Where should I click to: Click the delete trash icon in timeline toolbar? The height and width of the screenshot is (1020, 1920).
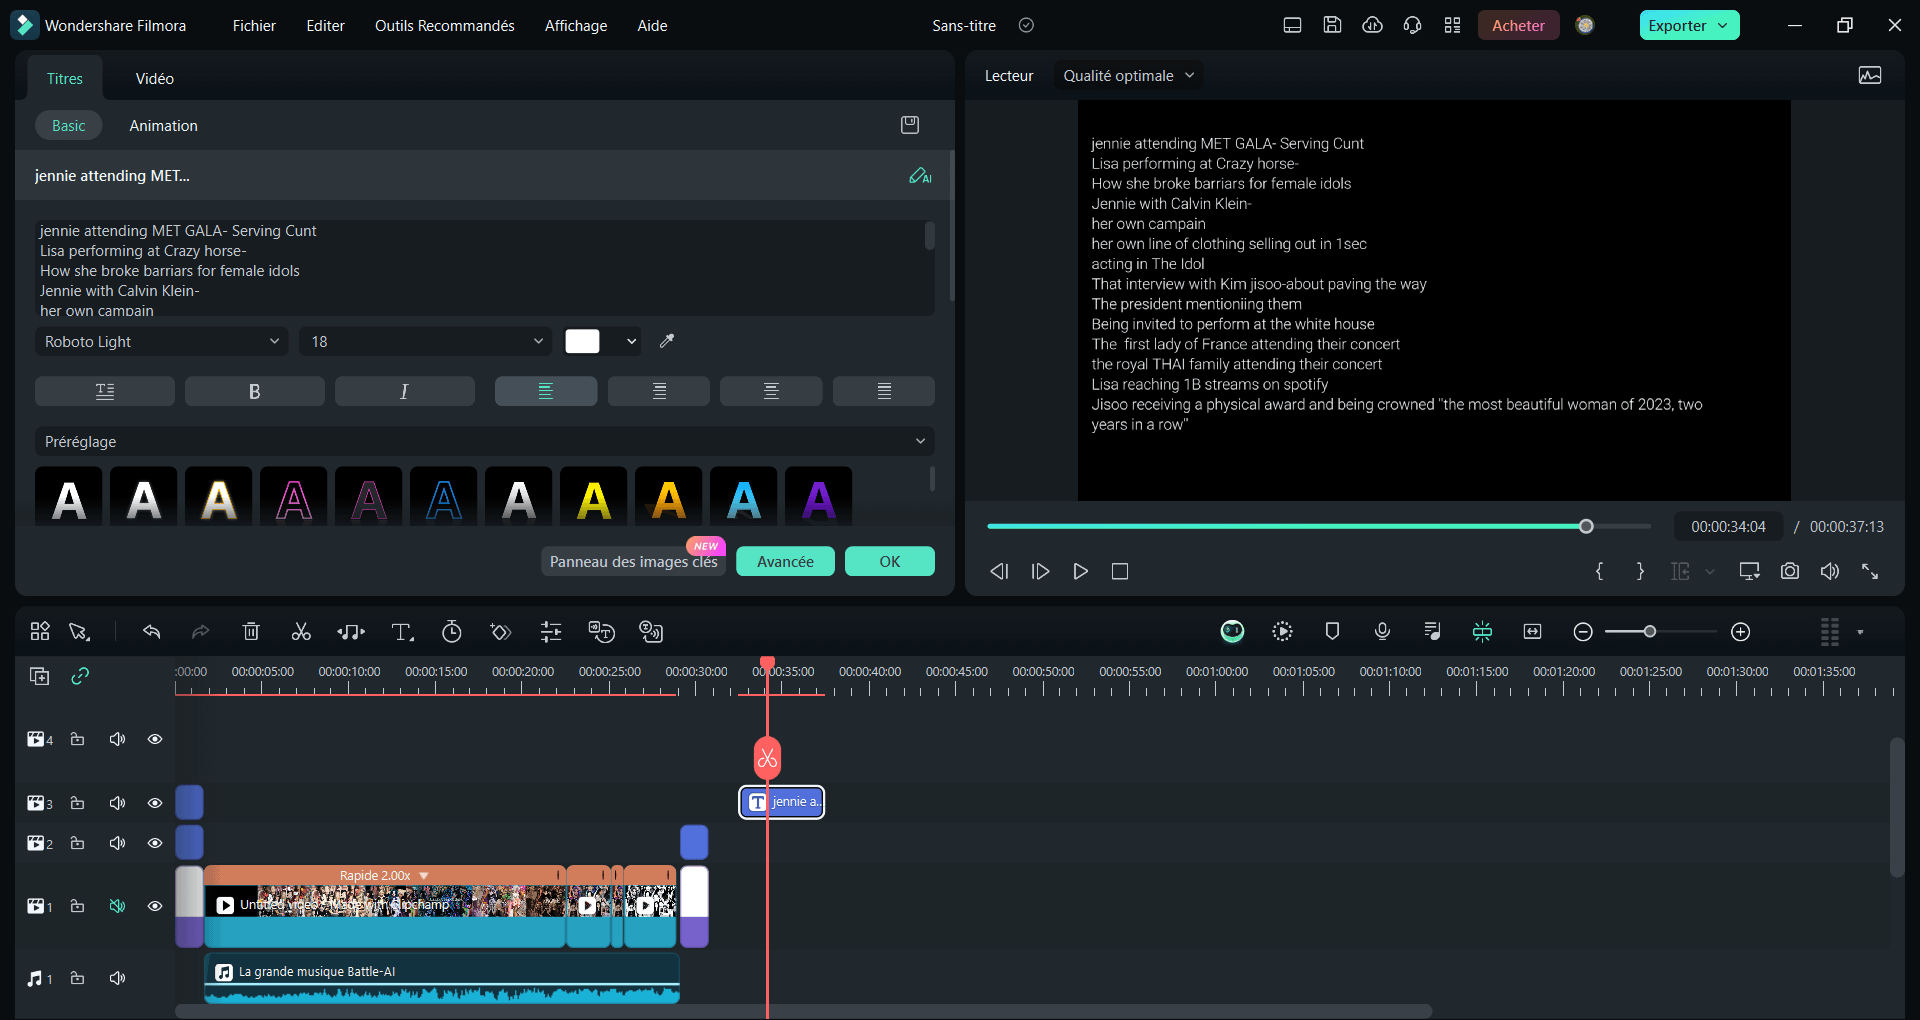click(251, 632)
